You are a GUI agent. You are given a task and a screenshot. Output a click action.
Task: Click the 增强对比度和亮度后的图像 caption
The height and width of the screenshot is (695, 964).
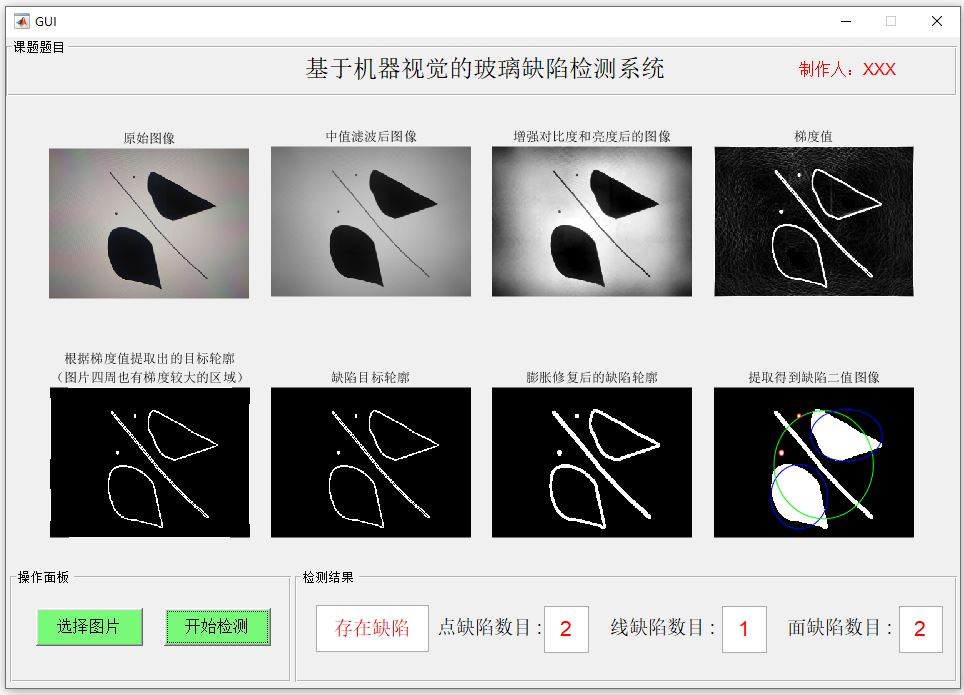tap(591, 136)
